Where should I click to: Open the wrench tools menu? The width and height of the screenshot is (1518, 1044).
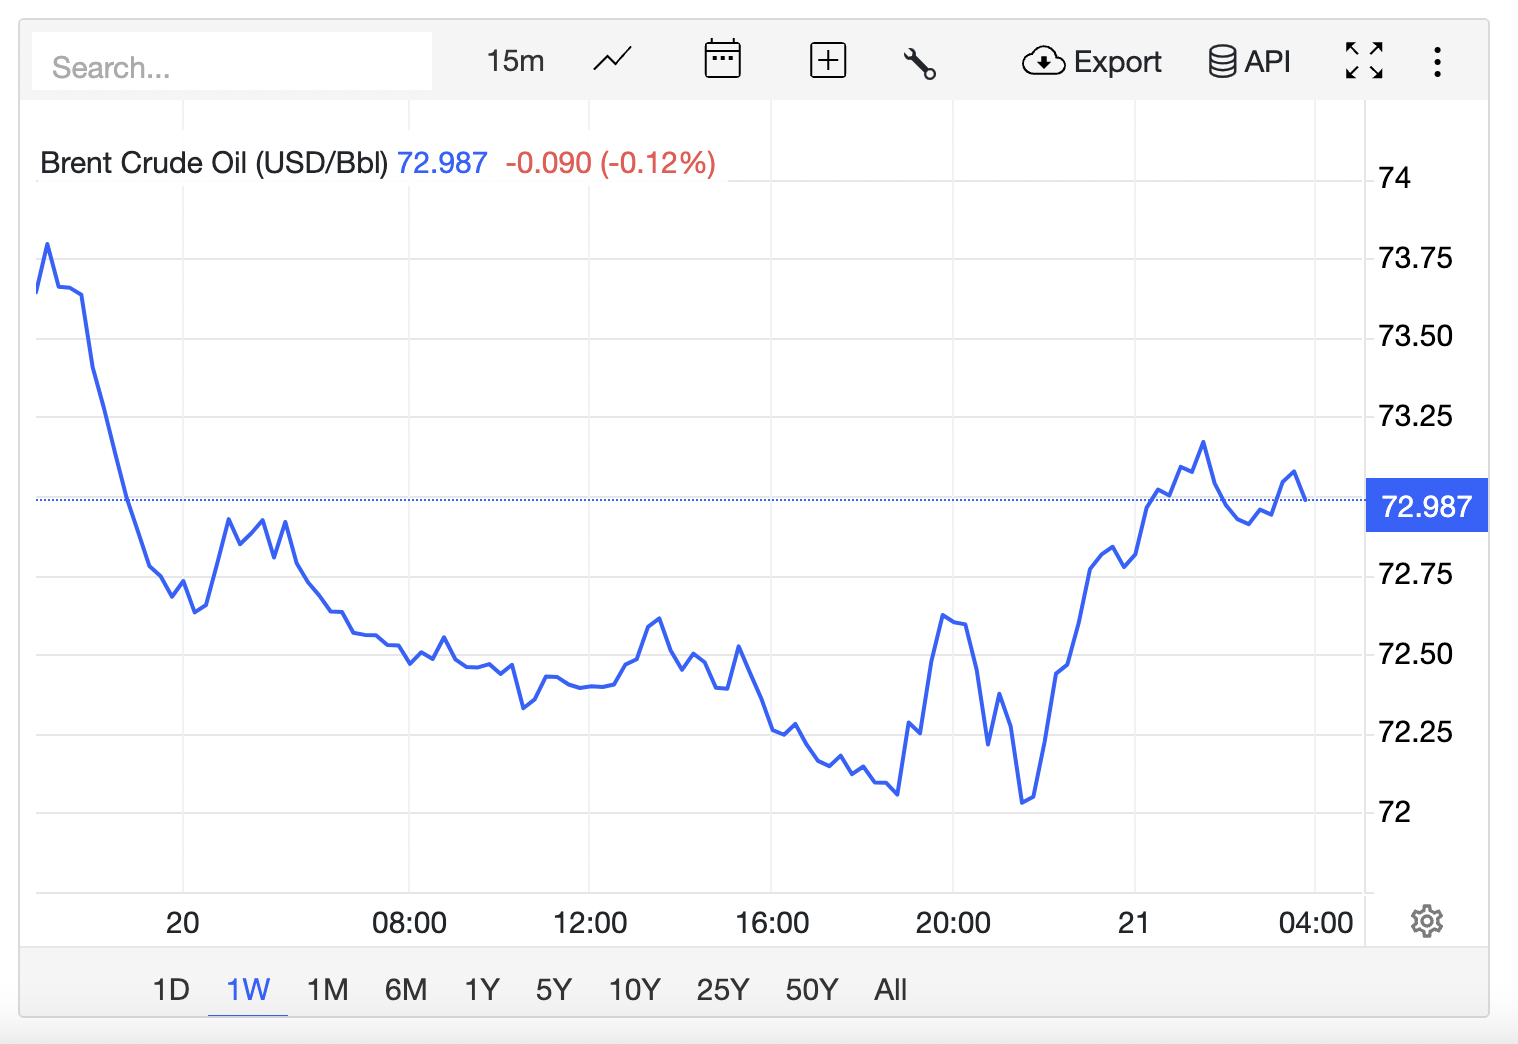click(x=920, y=62)
